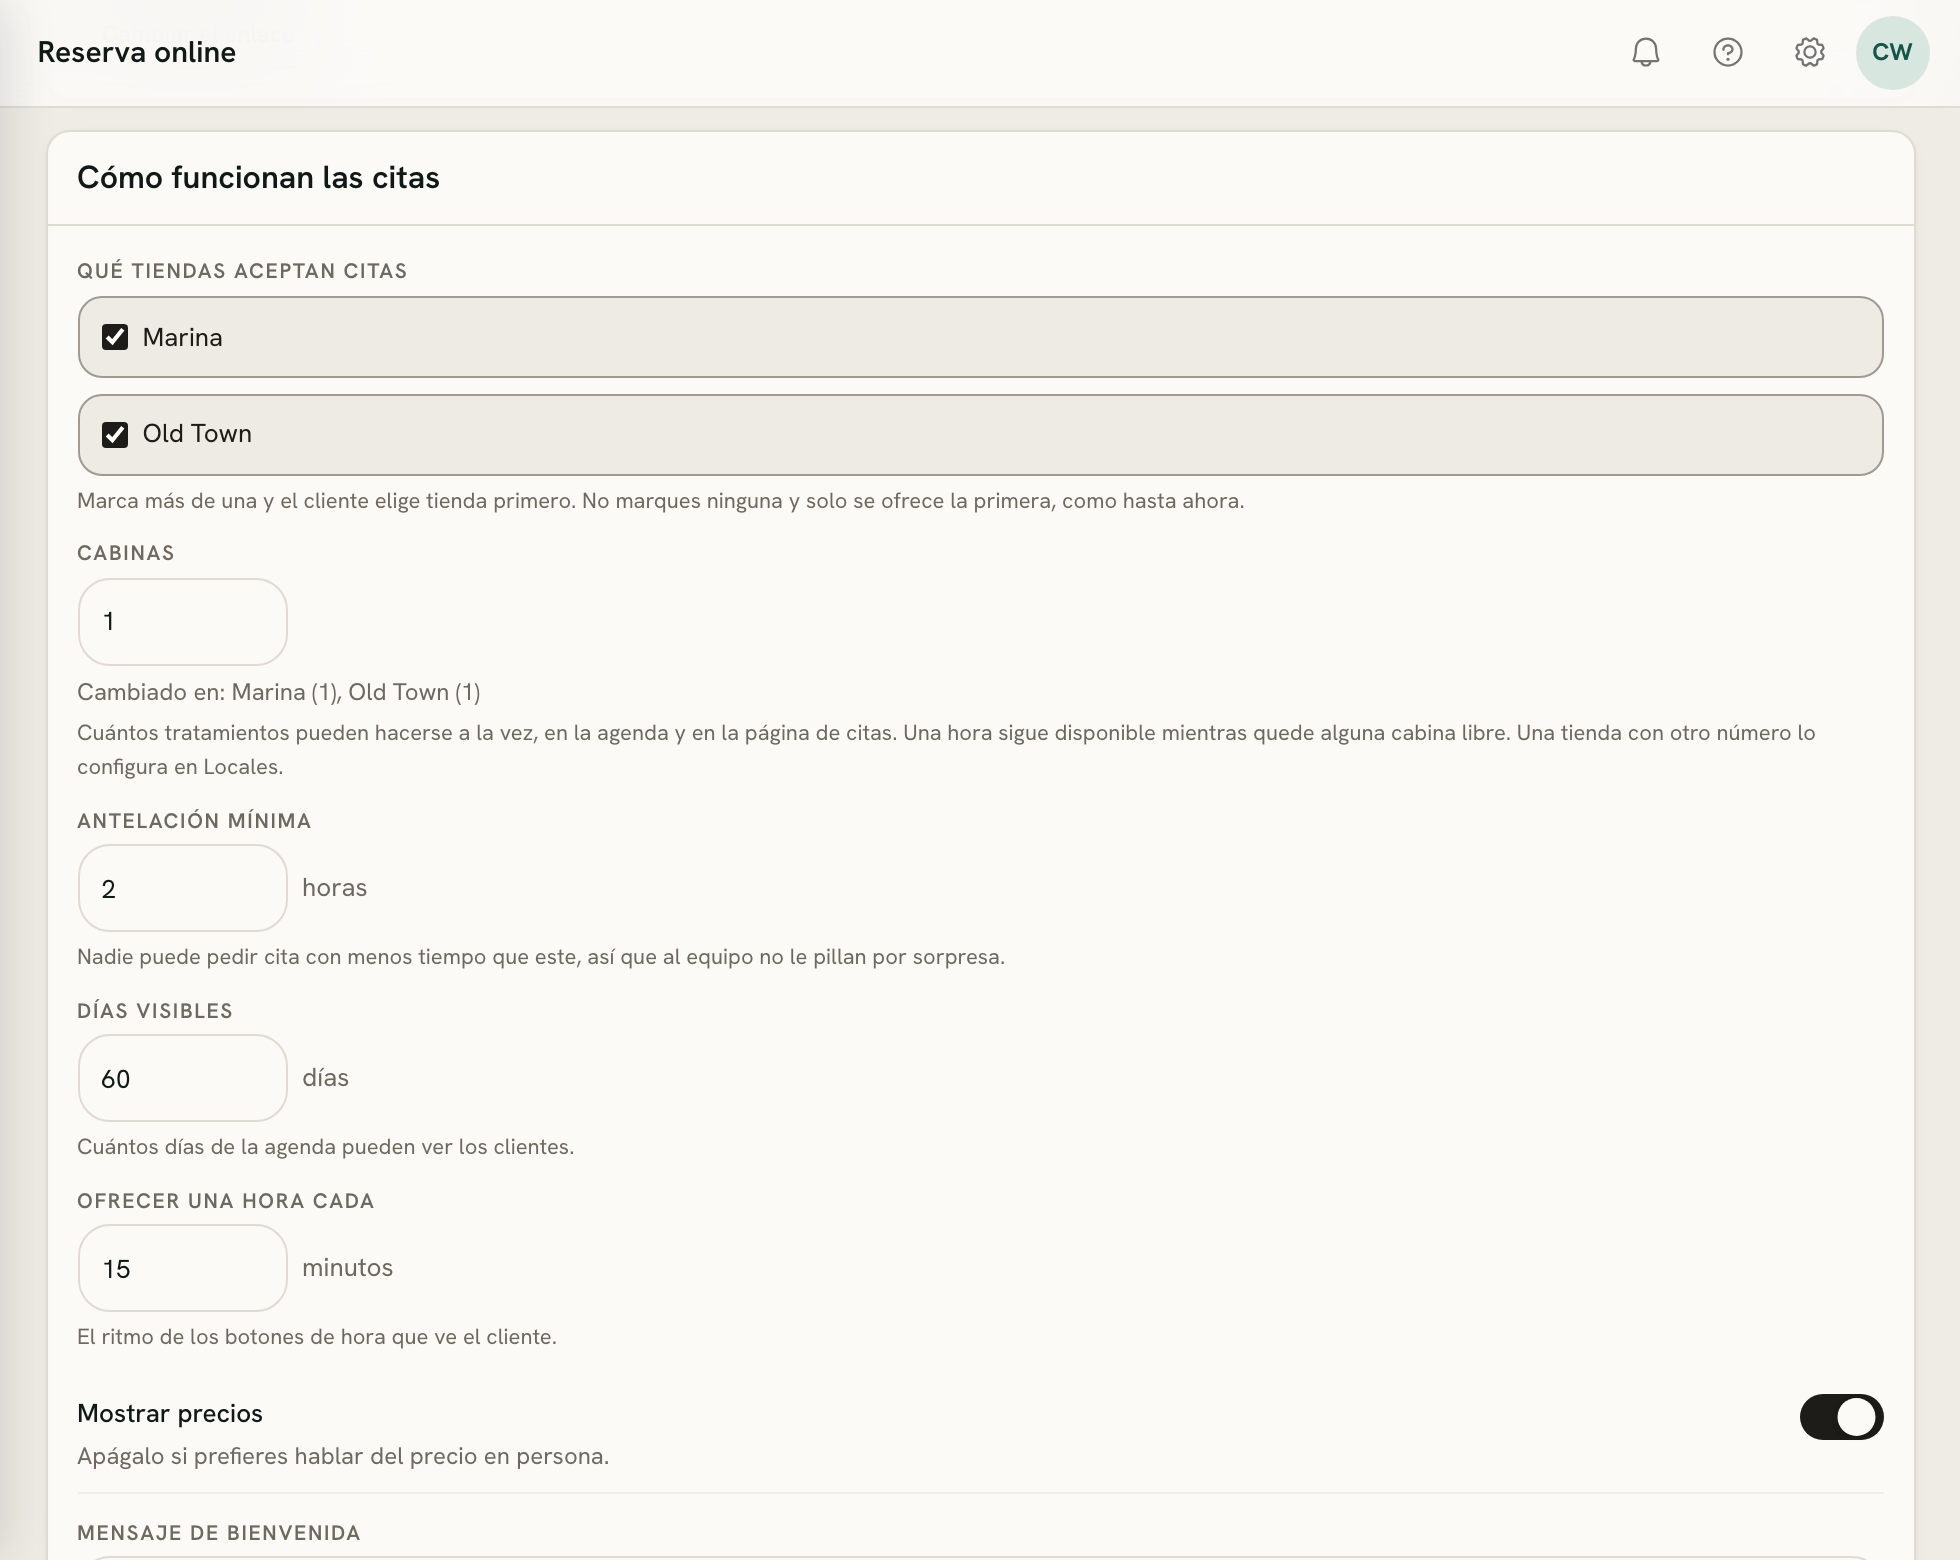Focus the Antelación mínima hours field

(183, 888)
